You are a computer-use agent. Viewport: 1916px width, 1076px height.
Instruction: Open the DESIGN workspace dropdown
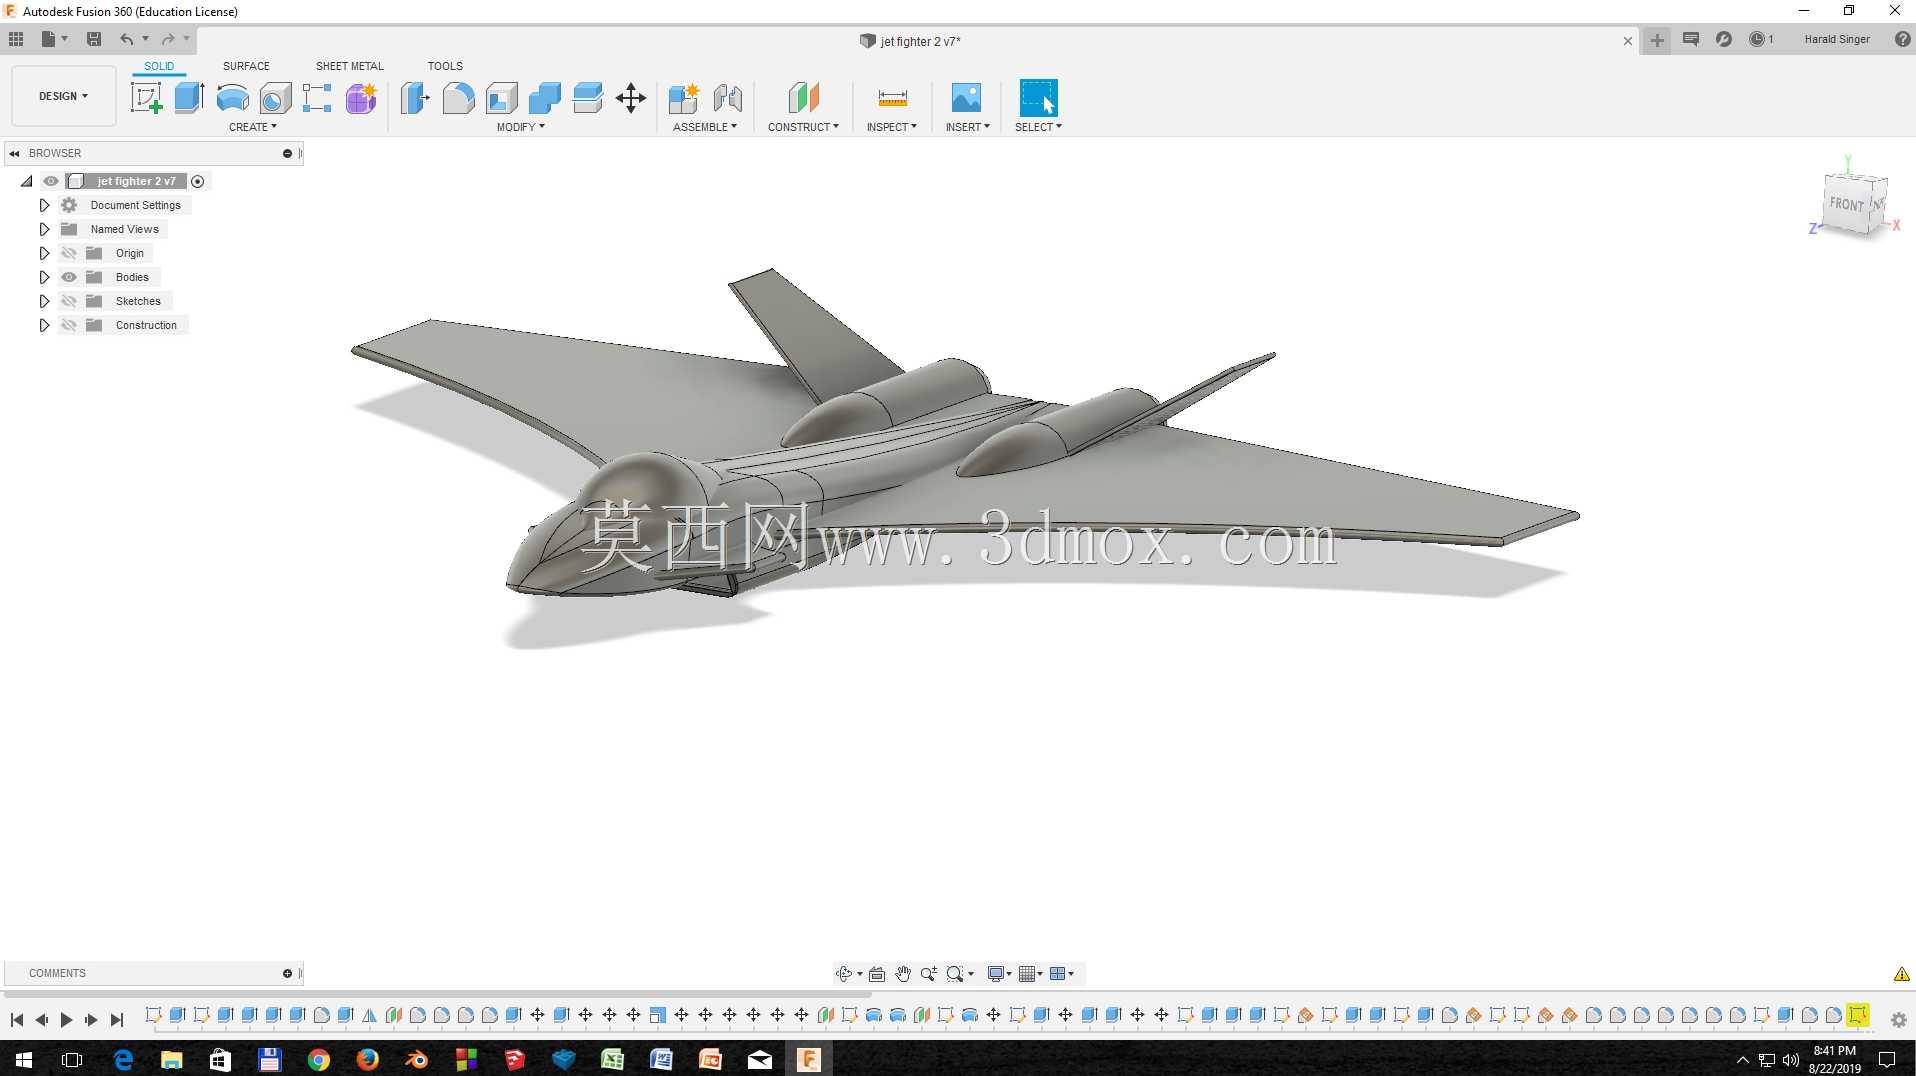pos(64,96)
